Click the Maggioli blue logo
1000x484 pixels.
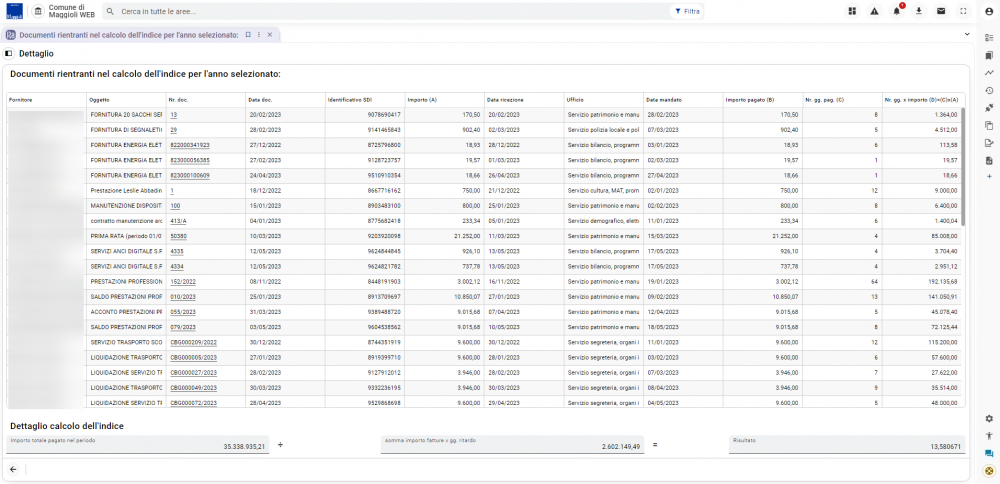pos(15,11)
